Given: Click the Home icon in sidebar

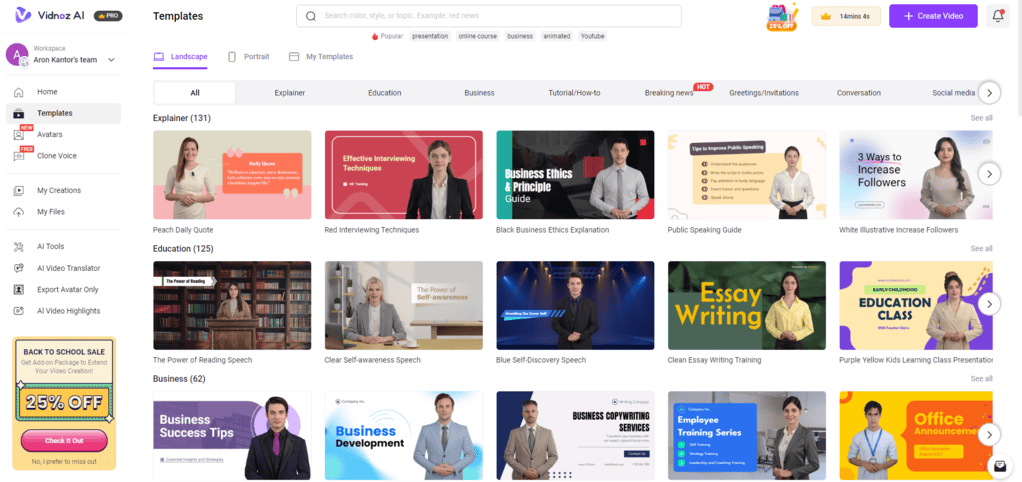Looking at the screenshot, I should [x=19, y=92].
